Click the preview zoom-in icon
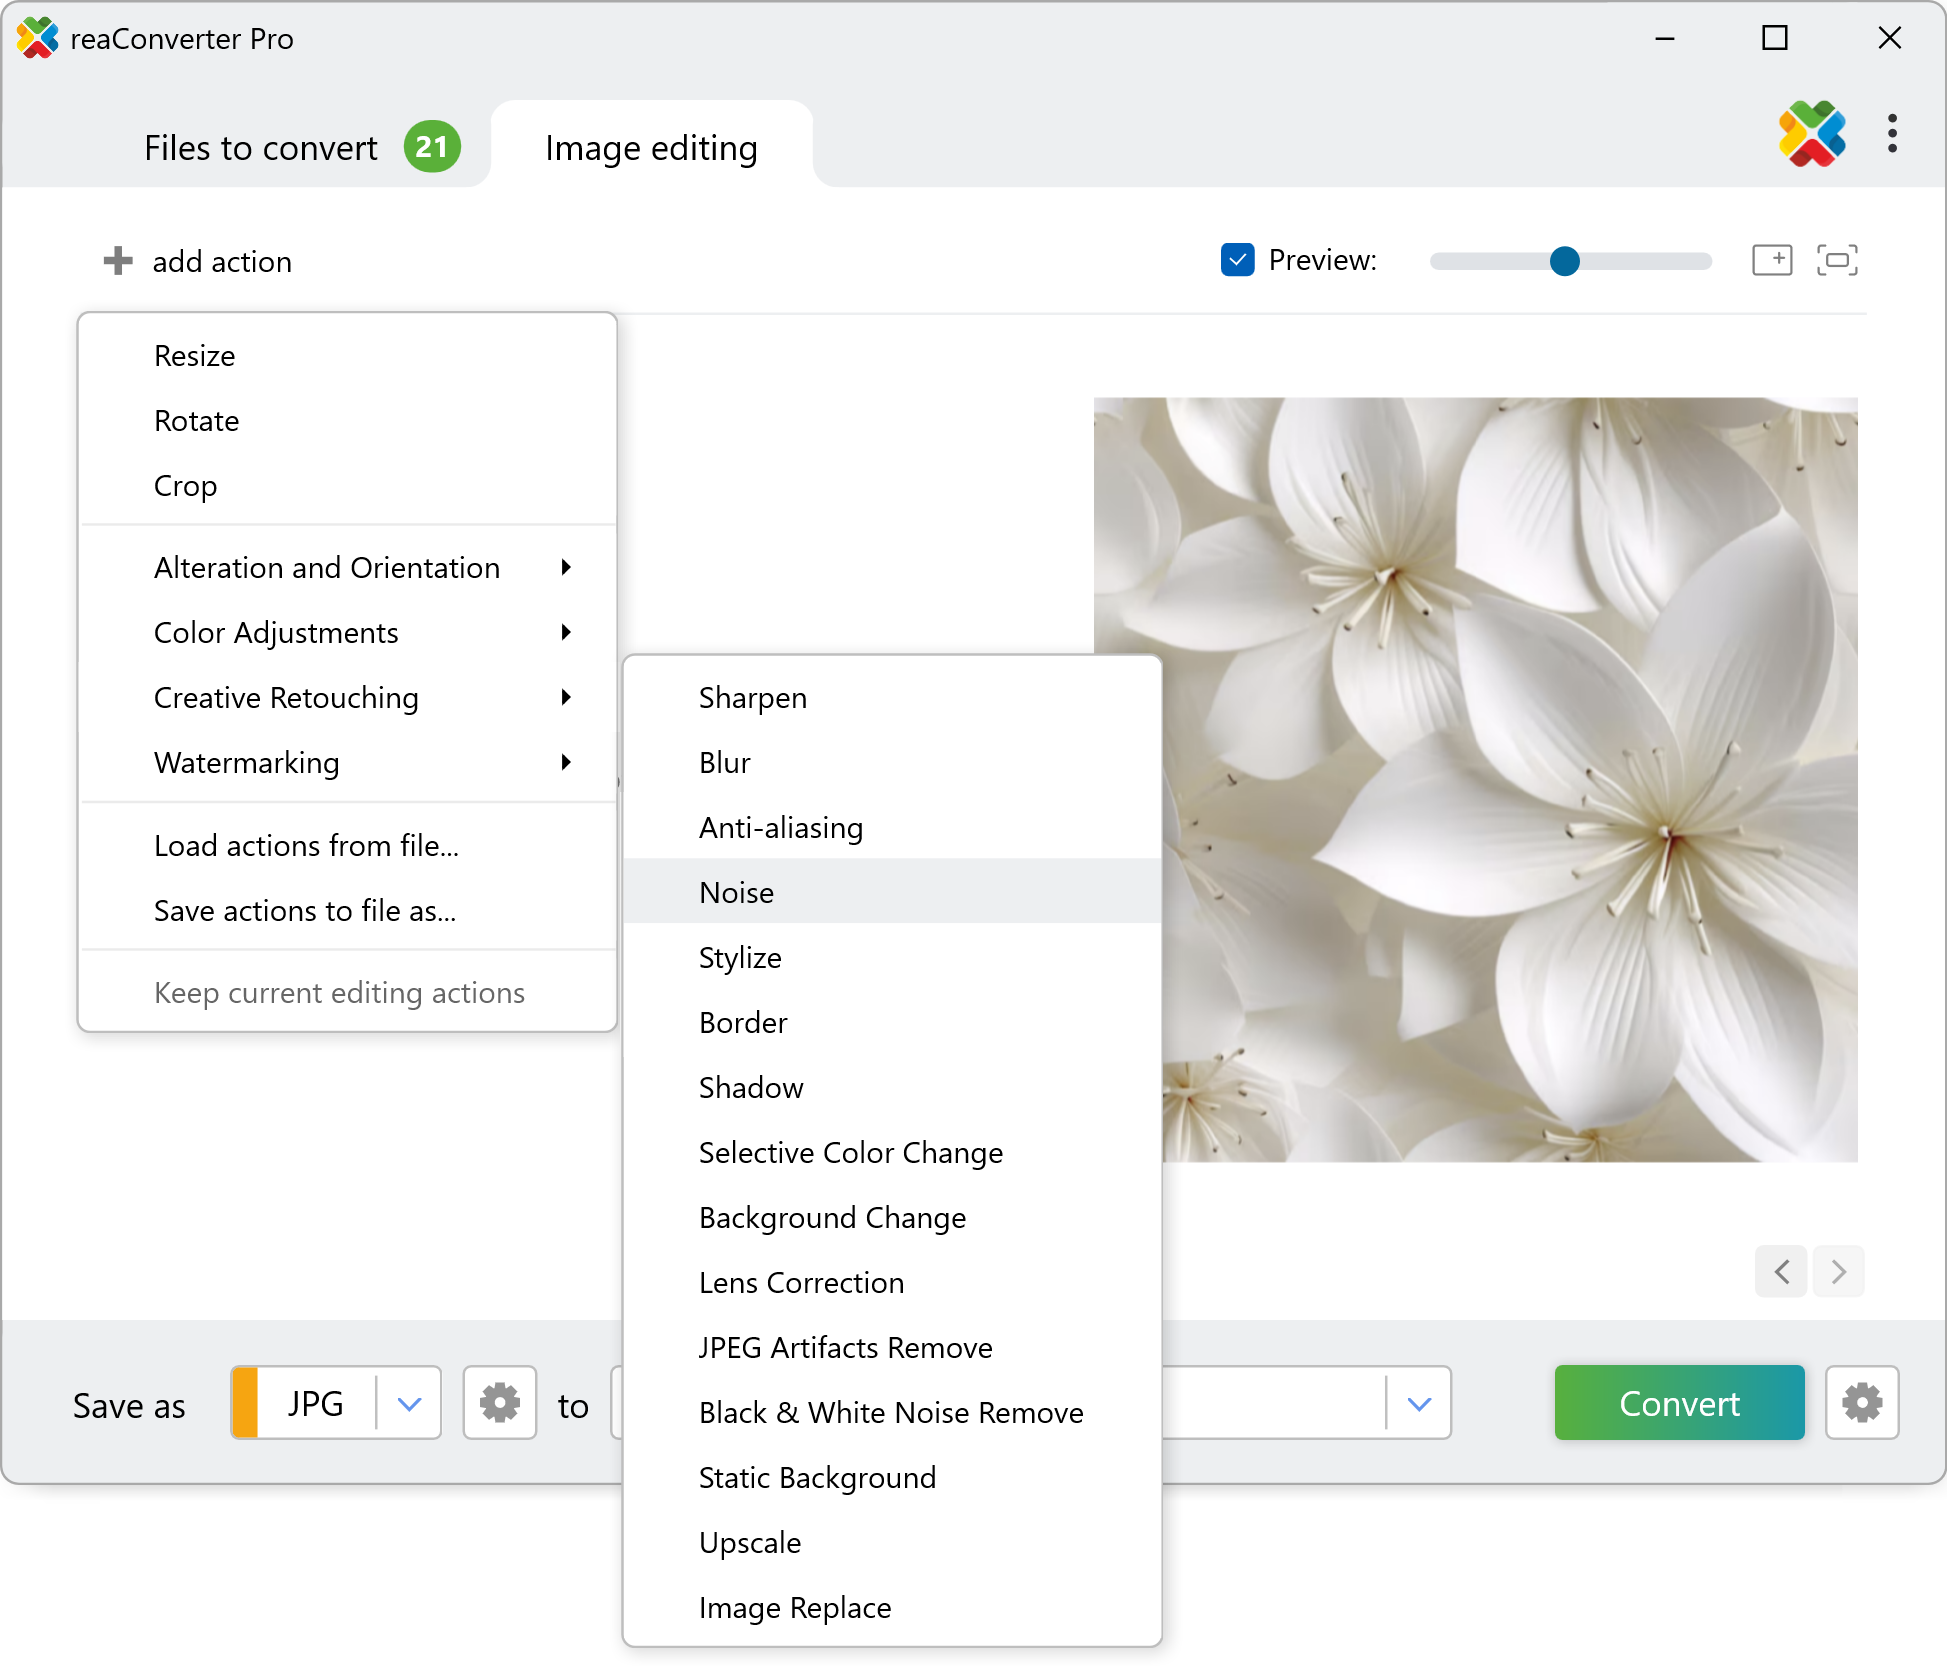Image resolution: width=1947 pixels, height=1668 pixels. pos(1771,260)
